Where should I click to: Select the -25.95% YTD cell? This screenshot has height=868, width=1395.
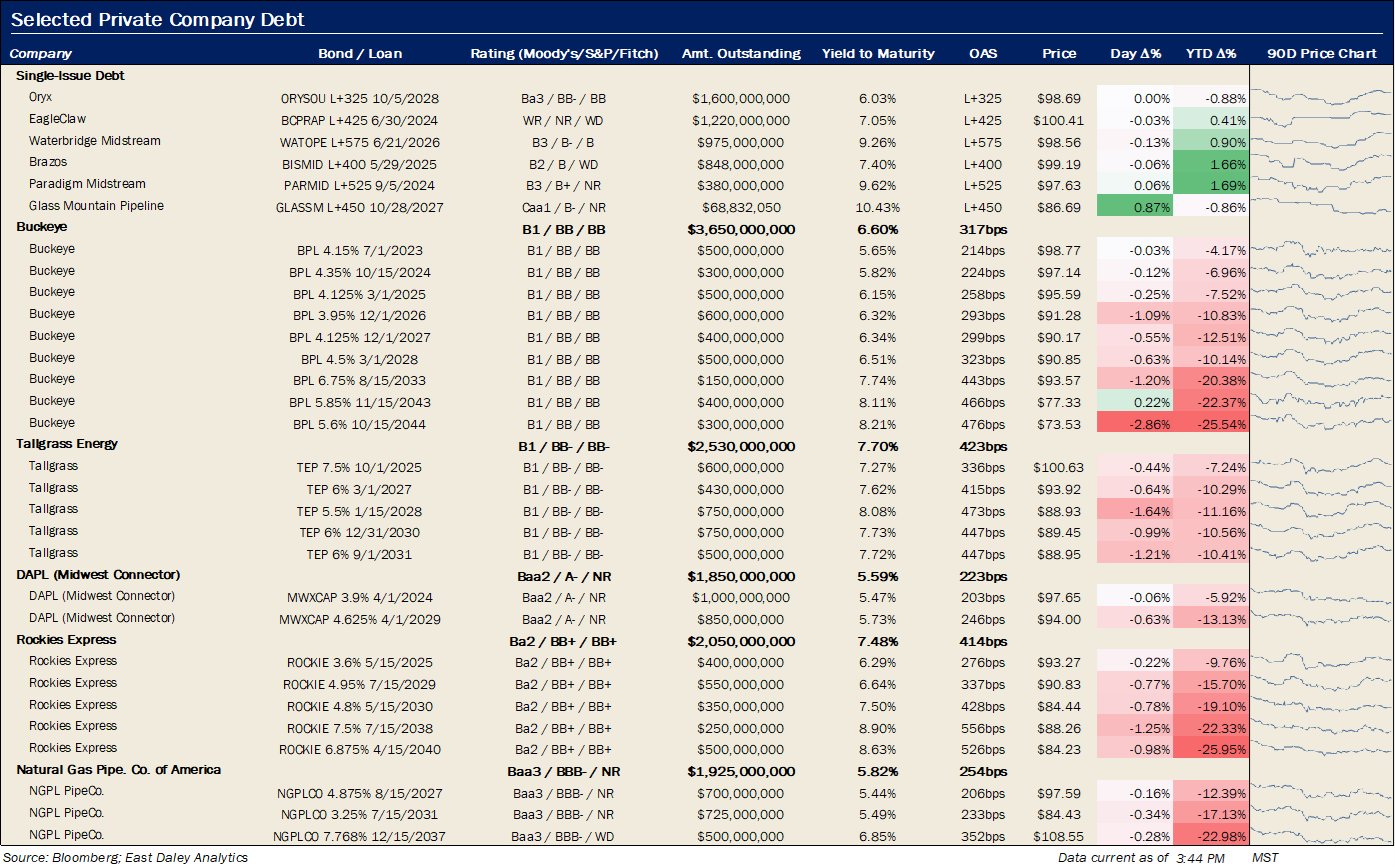point(1211,749)
